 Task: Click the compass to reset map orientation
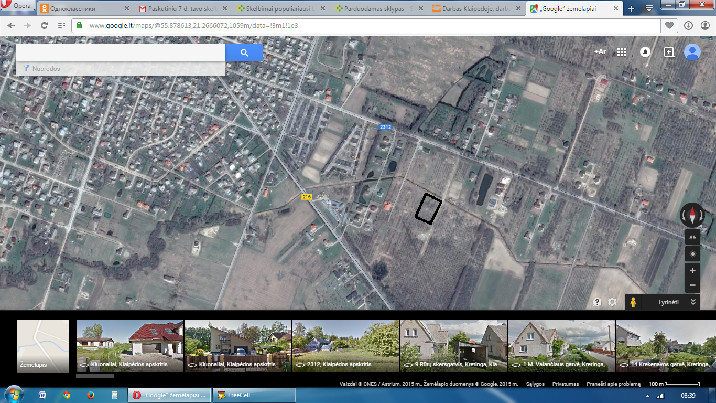(691, 215)
